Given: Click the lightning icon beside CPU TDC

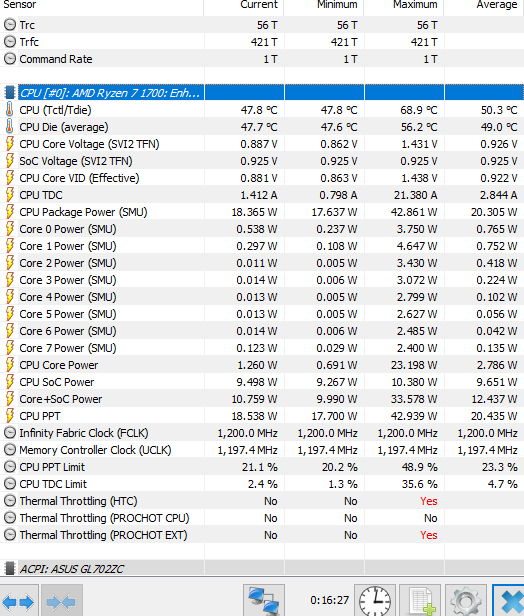Looking at the screenshot, I should click(9, 195).
